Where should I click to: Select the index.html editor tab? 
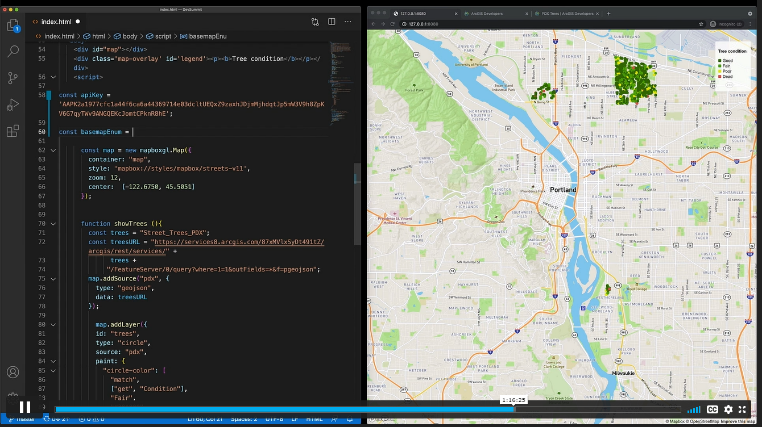click(56, 22)
